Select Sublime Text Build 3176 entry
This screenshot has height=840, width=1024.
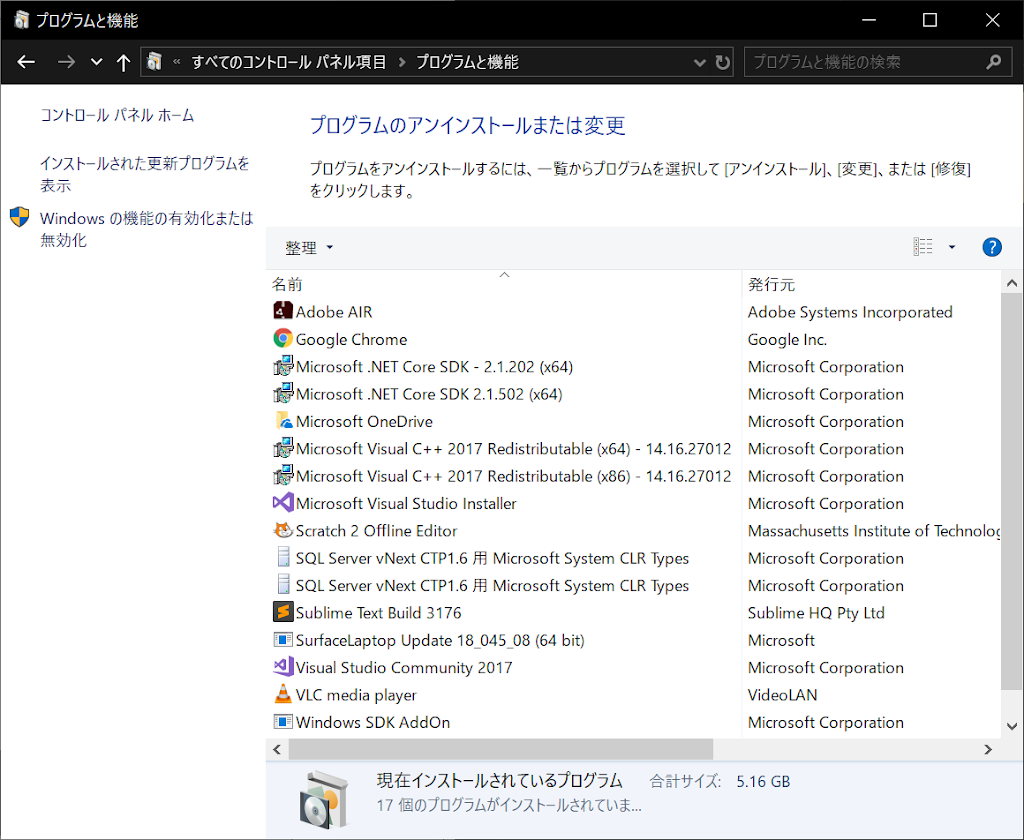(x=378, y=613)
